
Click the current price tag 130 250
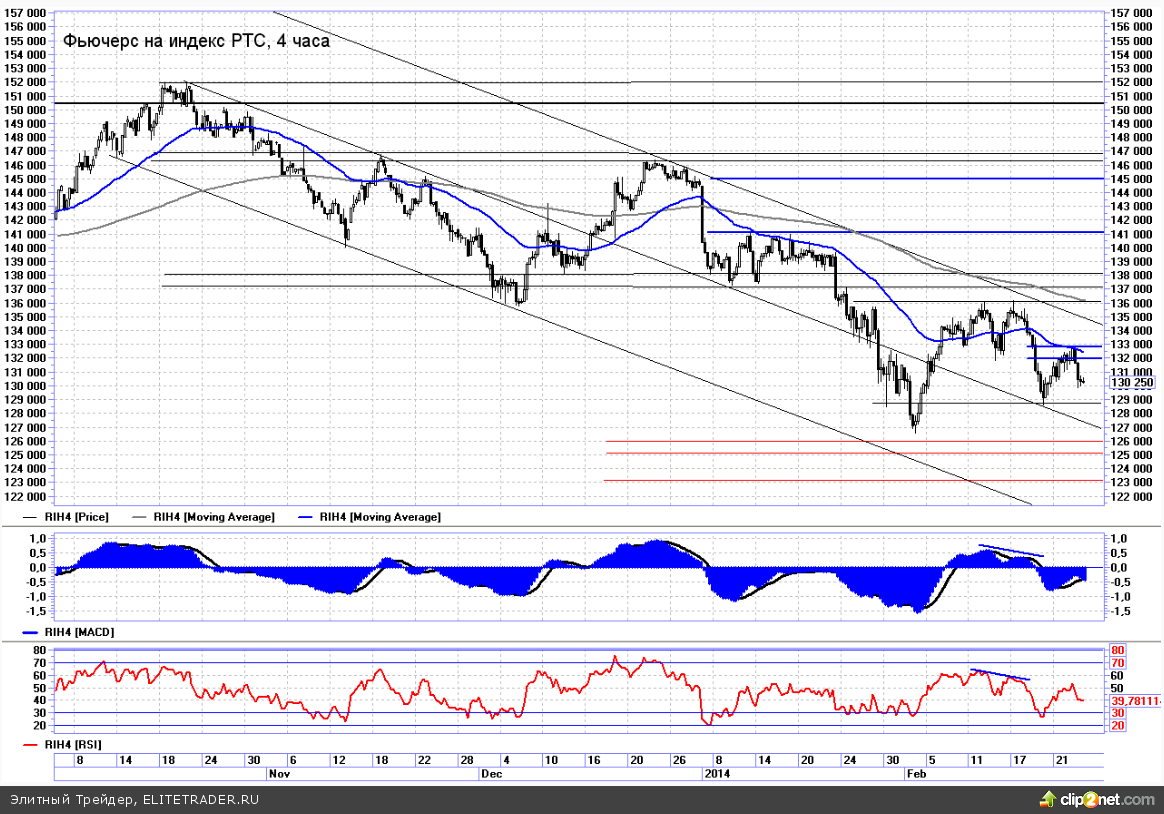[x=1132, y=382]
